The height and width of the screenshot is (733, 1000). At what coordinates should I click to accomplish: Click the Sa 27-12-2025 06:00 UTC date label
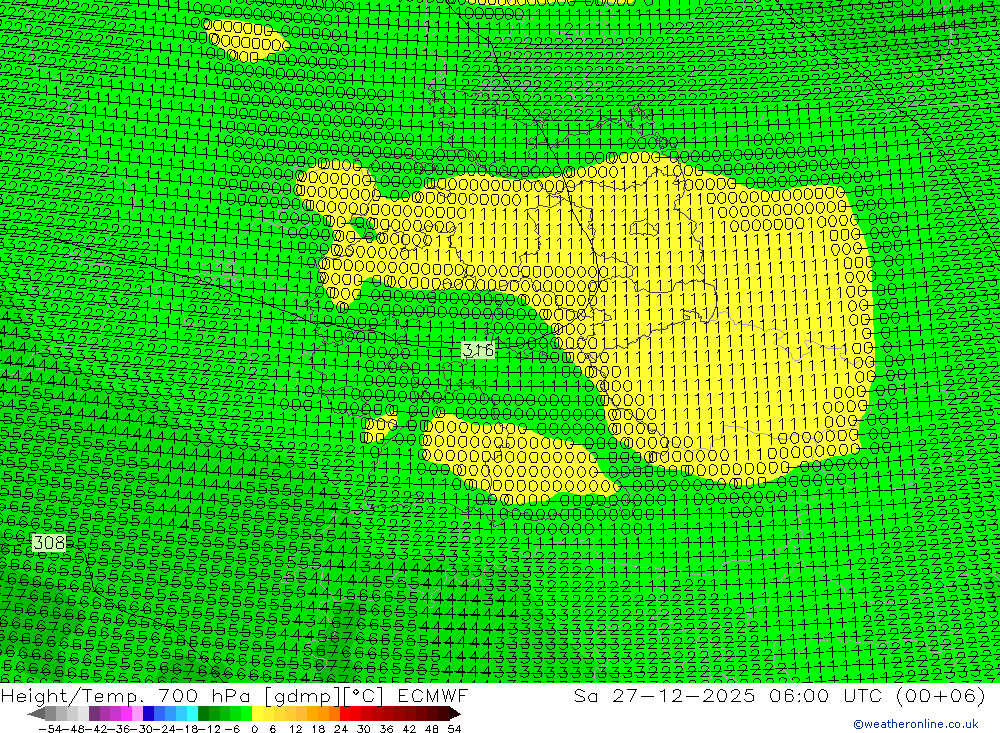coord(718,696)
